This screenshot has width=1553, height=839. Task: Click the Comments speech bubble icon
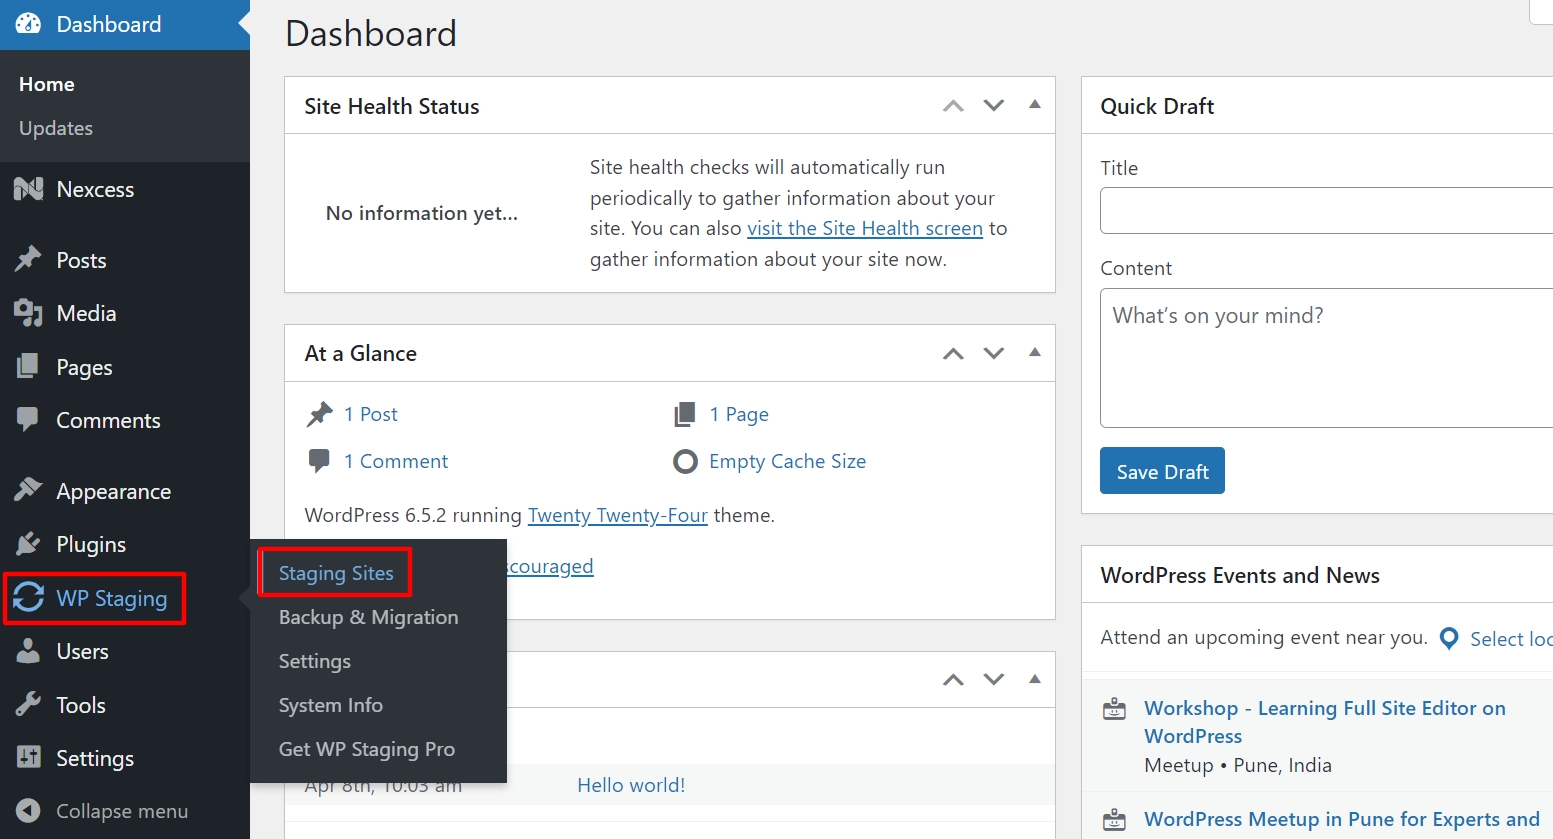(x=28, y=420)
